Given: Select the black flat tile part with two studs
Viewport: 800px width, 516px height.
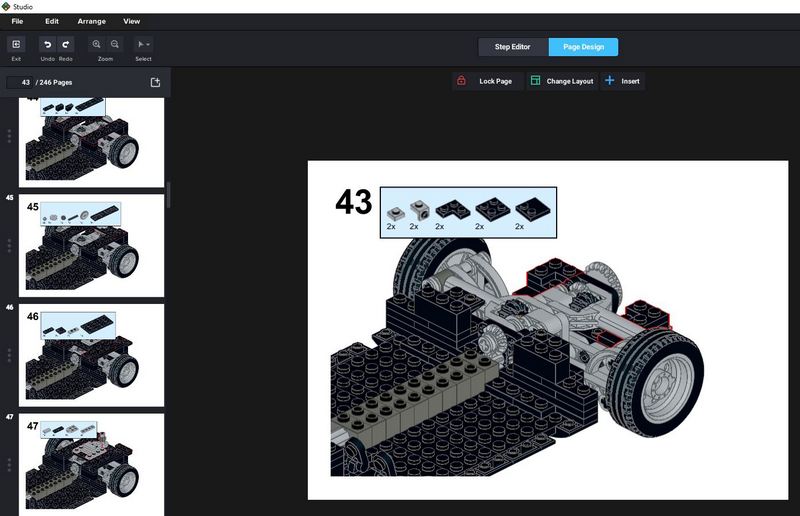Looking at the screenshot, I should 533,209.
